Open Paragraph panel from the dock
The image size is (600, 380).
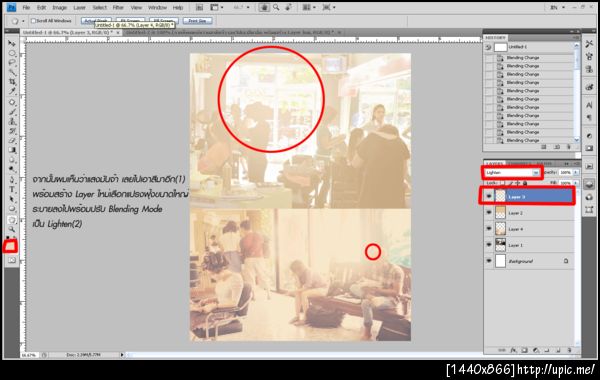tap(589, 118)
